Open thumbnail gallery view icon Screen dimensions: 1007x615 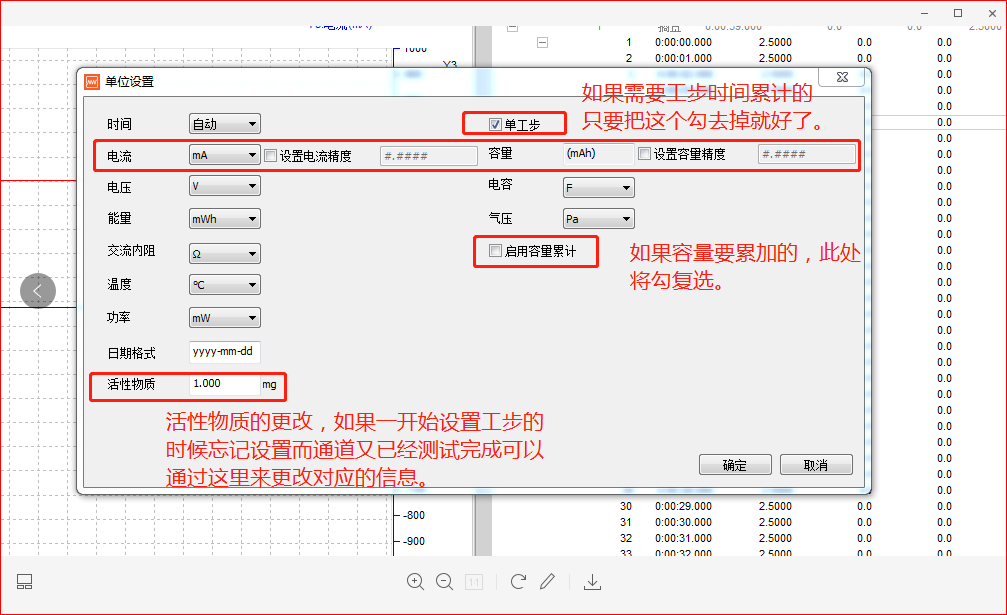(x=24, y=582)
